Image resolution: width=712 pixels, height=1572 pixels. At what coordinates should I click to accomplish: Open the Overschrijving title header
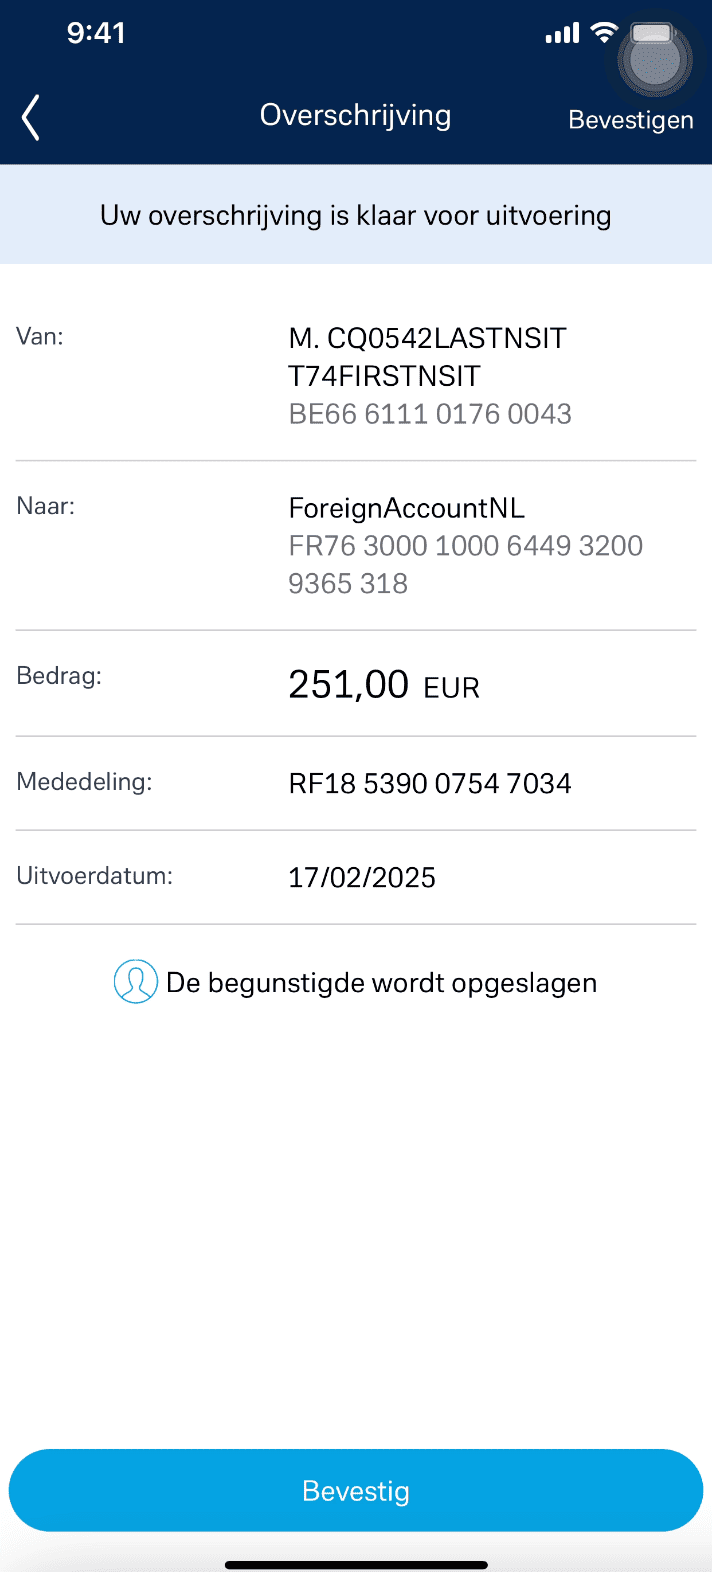(355, 115)
